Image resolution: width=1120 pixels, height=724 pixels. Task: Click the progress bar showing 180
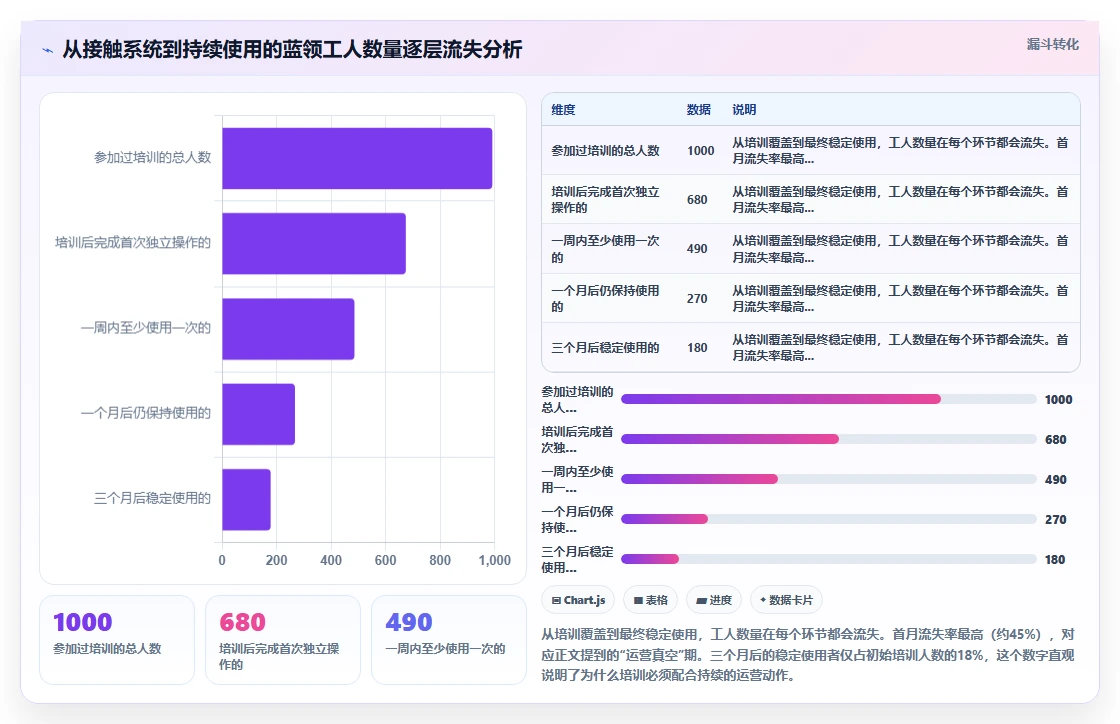pyautogui.click(x=829, y=559)
